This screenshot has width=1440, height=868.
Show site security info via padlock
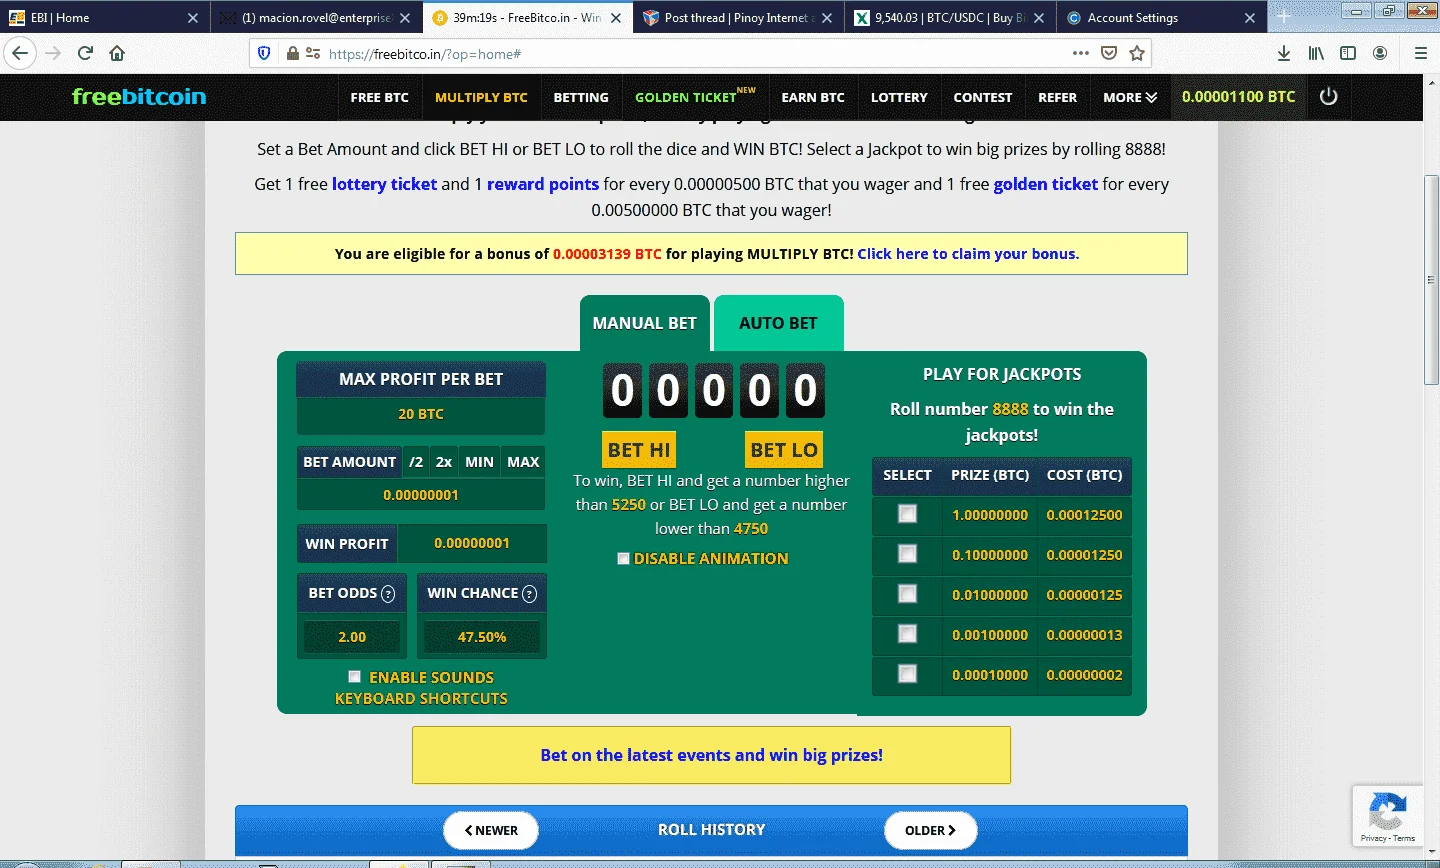[x=292, y=53]
